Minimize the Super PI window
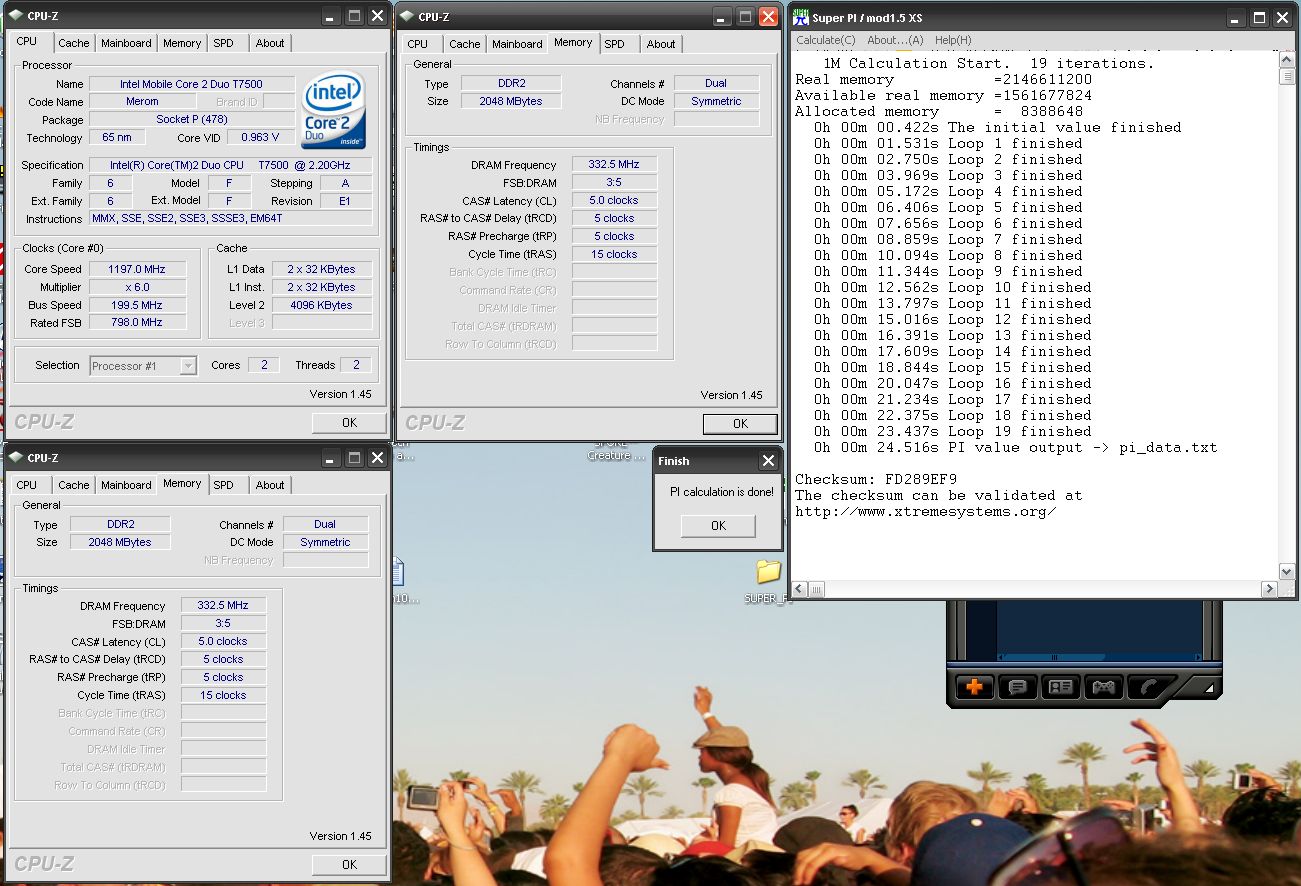The image size is (1301, 886). [x=1237, y=17]
